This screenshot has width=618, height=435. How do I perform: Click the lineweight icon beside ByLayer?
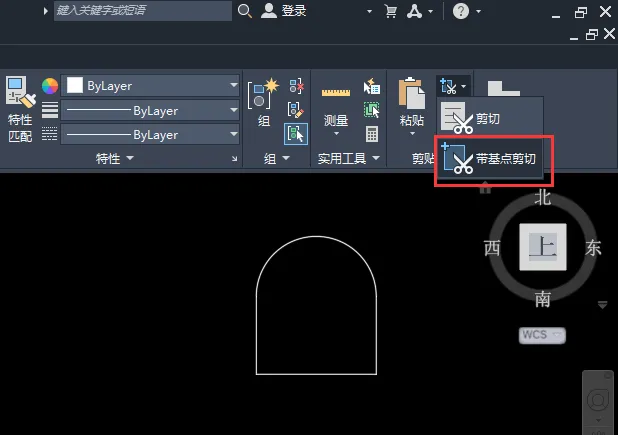50,110
